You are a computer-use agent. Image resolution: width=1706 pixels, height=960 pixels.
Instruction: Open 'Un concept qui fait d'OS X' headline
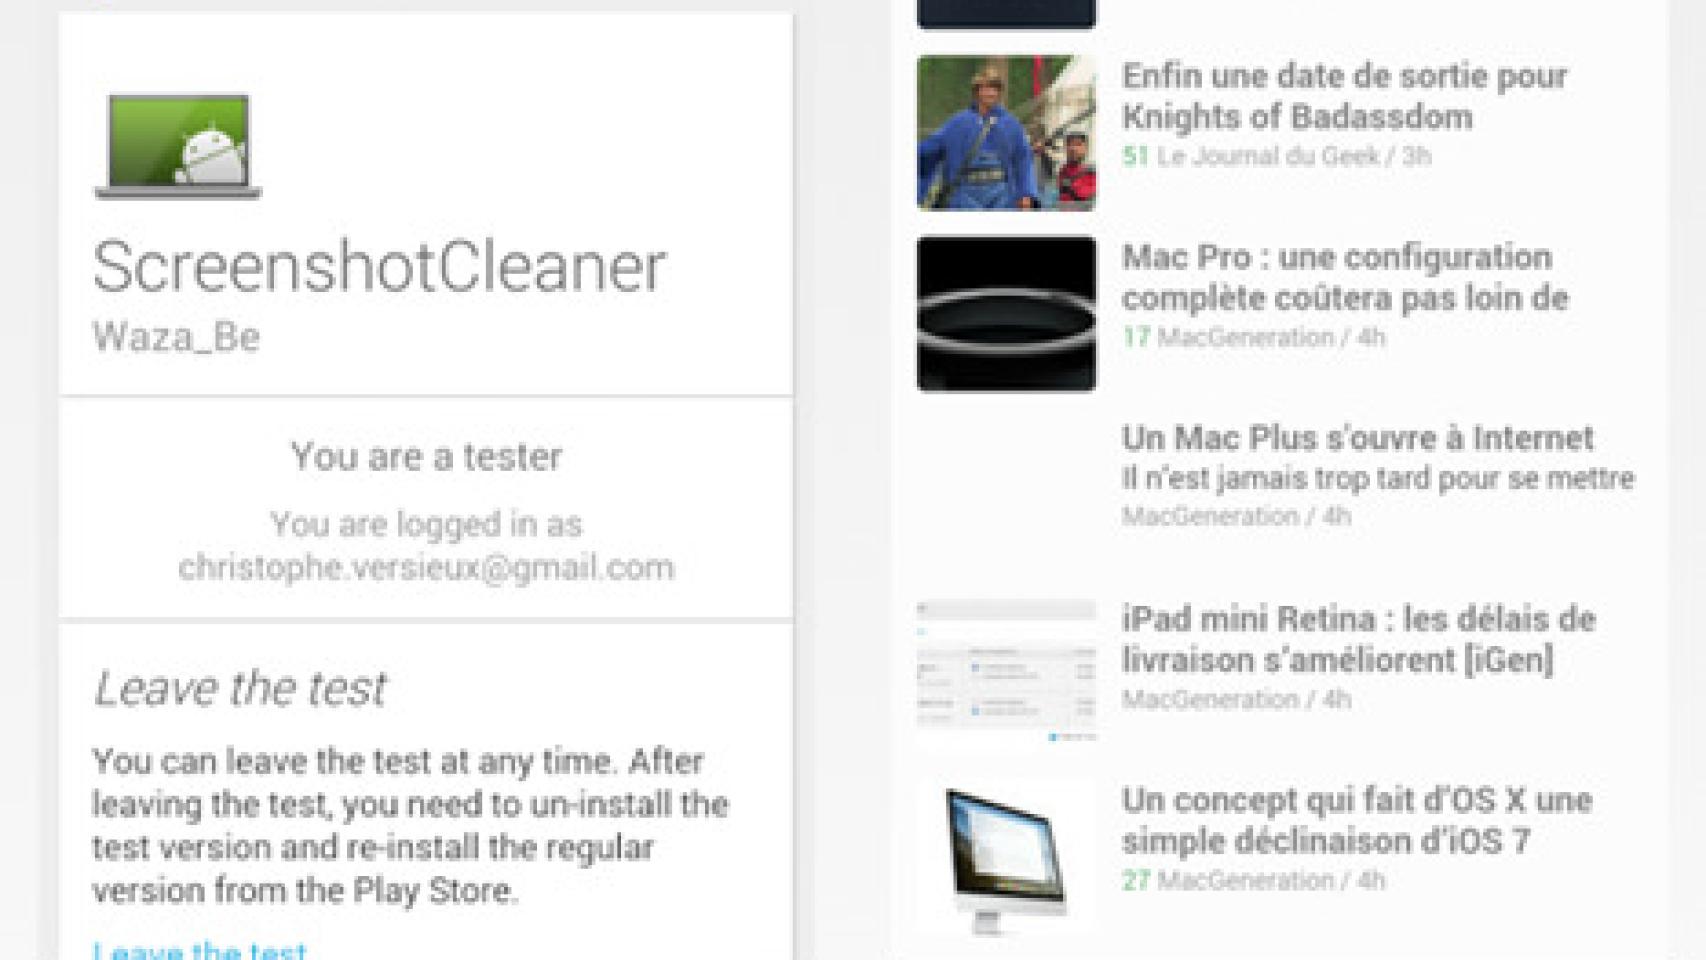pos(1356,820)
